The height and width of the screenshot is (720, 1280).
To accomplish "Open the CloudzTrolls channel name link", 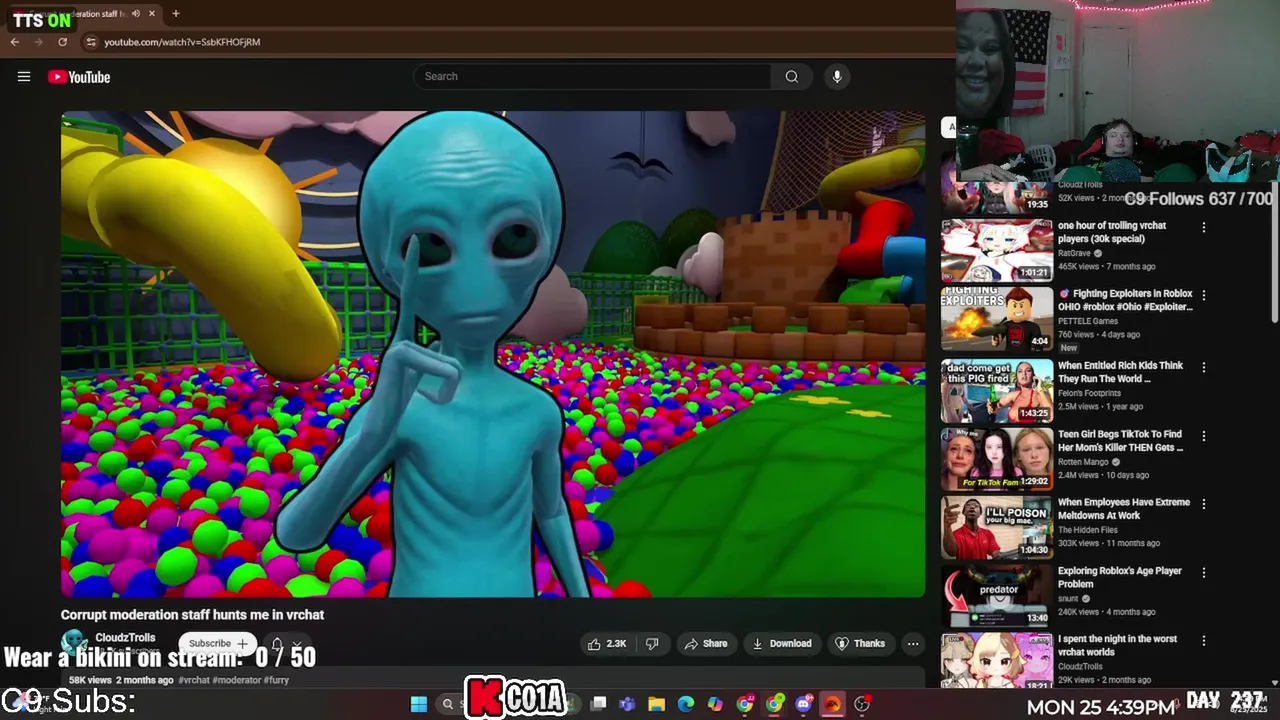I will [125, 637].
